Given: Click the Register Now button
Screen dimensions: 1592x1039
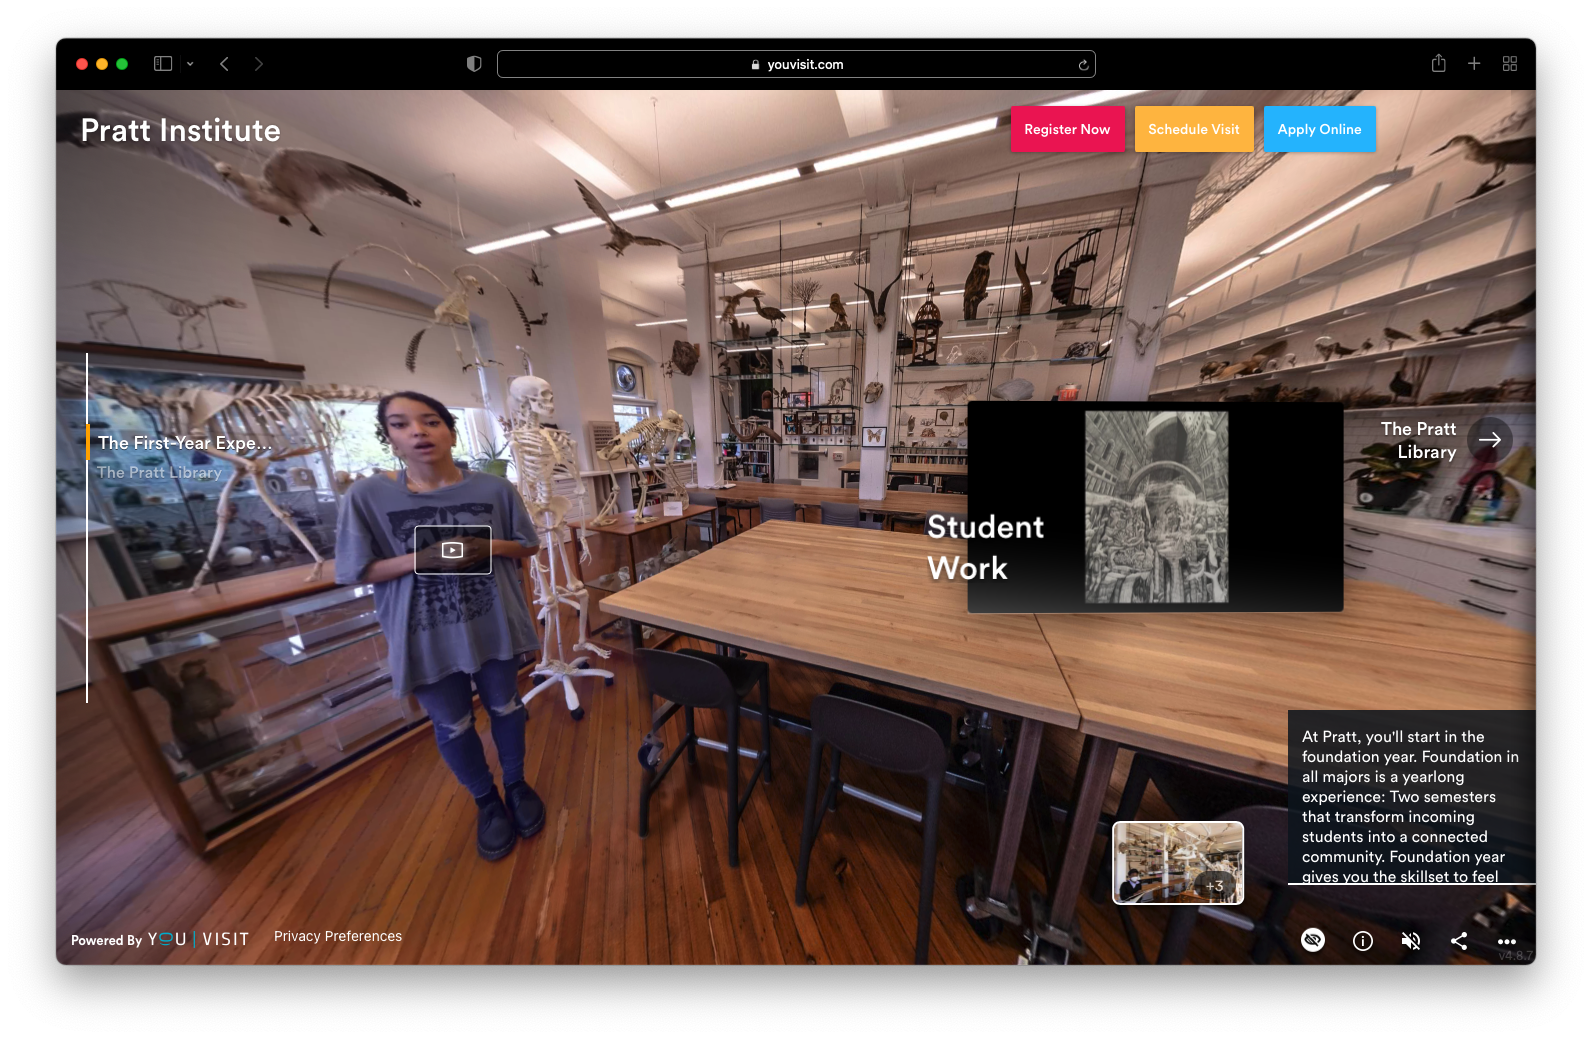Looking at the screenshot, I should pyautogui.click(x=1067, y=129).
